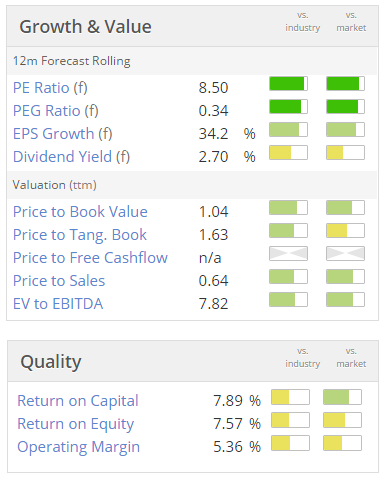Click the Return on Equity link
The image size is (385, 480).
click(x=75, y=424)
